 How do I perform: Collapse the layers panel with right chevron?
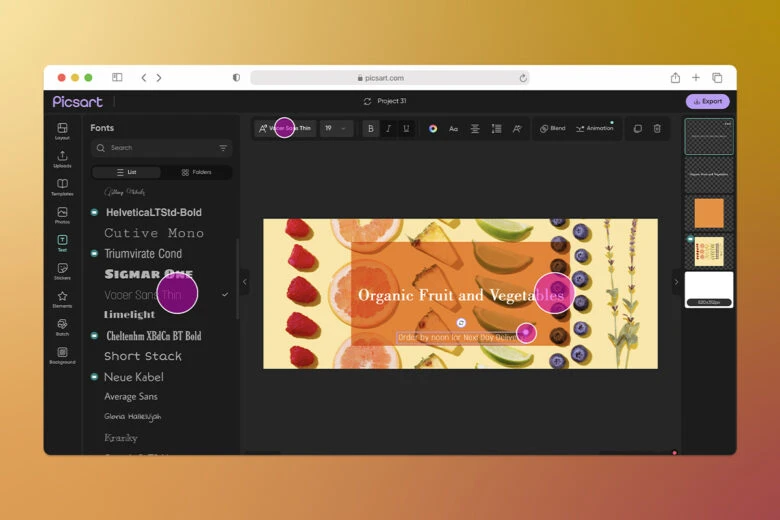click(676, 282)
